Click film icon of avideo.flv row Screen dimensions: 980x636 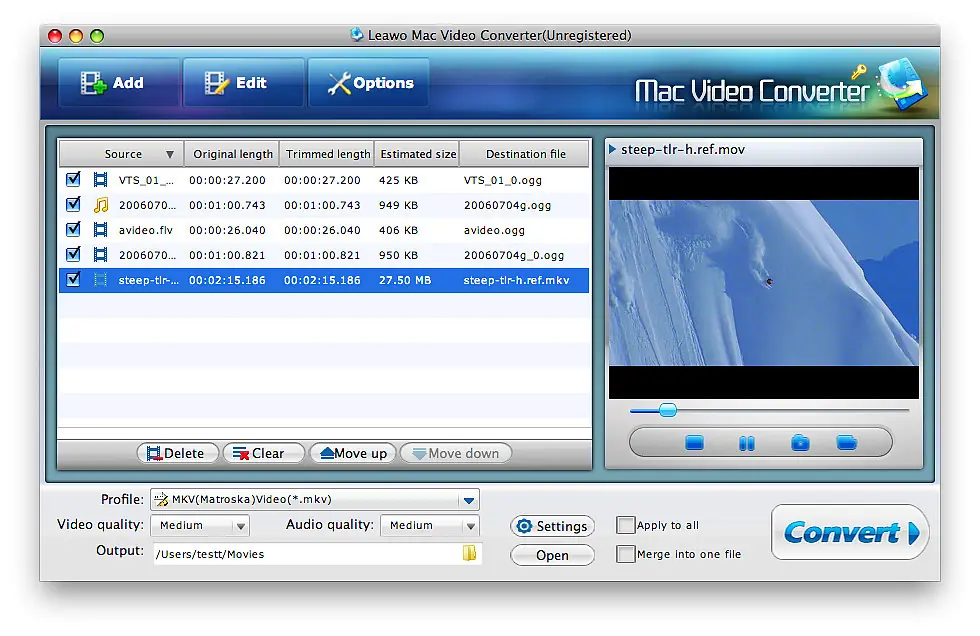tap(100, 230)
